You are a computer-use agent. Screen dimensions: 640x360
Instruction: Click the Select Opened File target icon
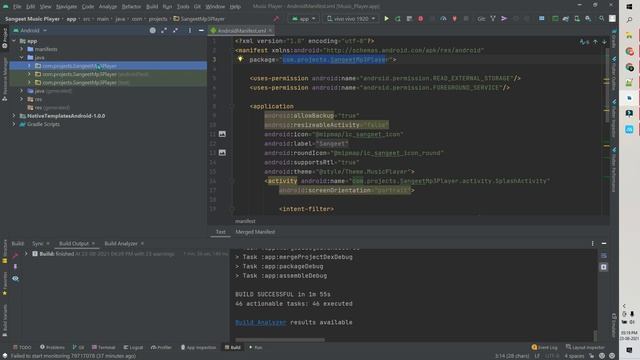tap(152, 31)
